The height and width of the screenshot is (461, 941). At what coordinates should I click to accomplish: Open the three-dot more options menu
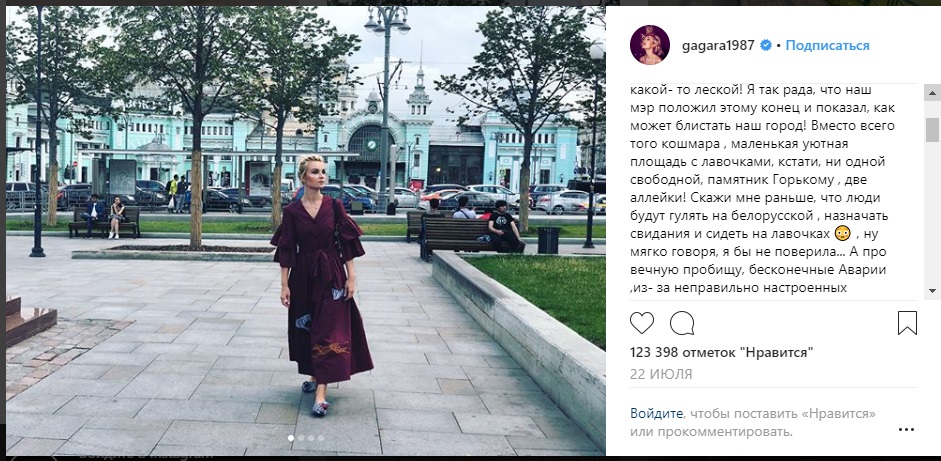(906, 430)
